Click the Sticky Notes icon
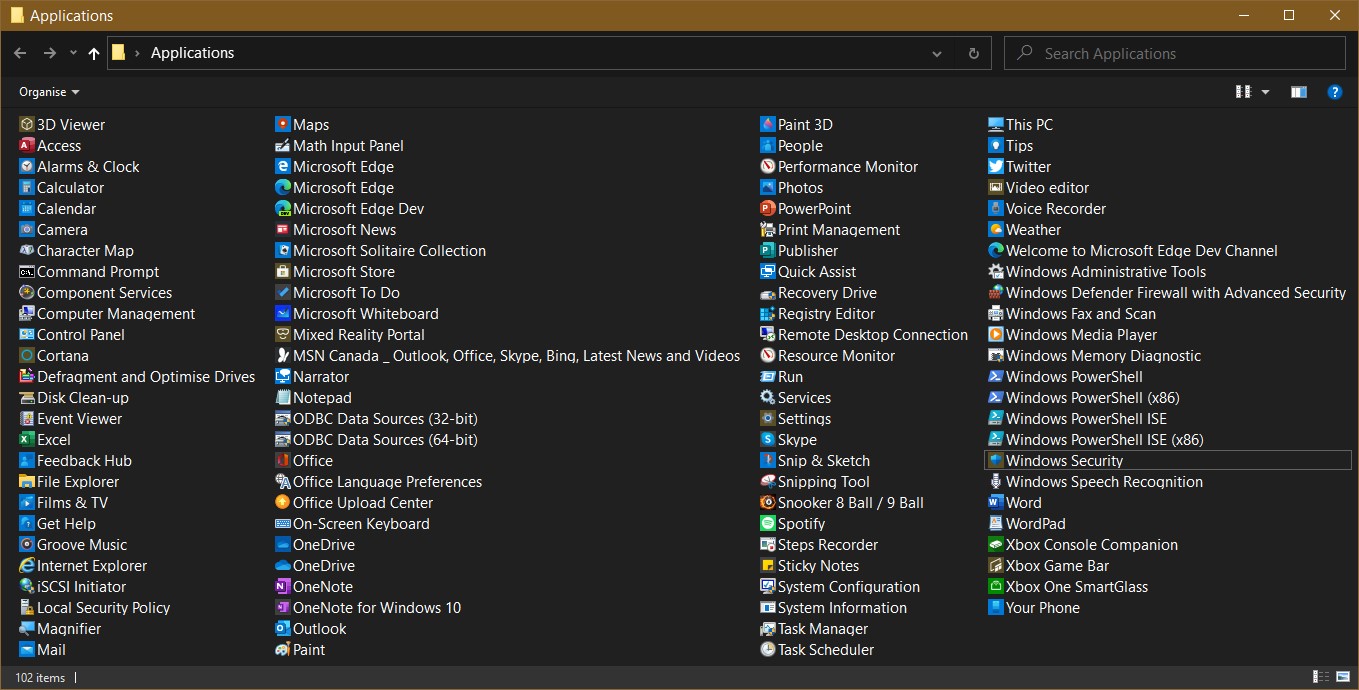The height and width of the screenshot is (690, 1359). tap(768, 566)
